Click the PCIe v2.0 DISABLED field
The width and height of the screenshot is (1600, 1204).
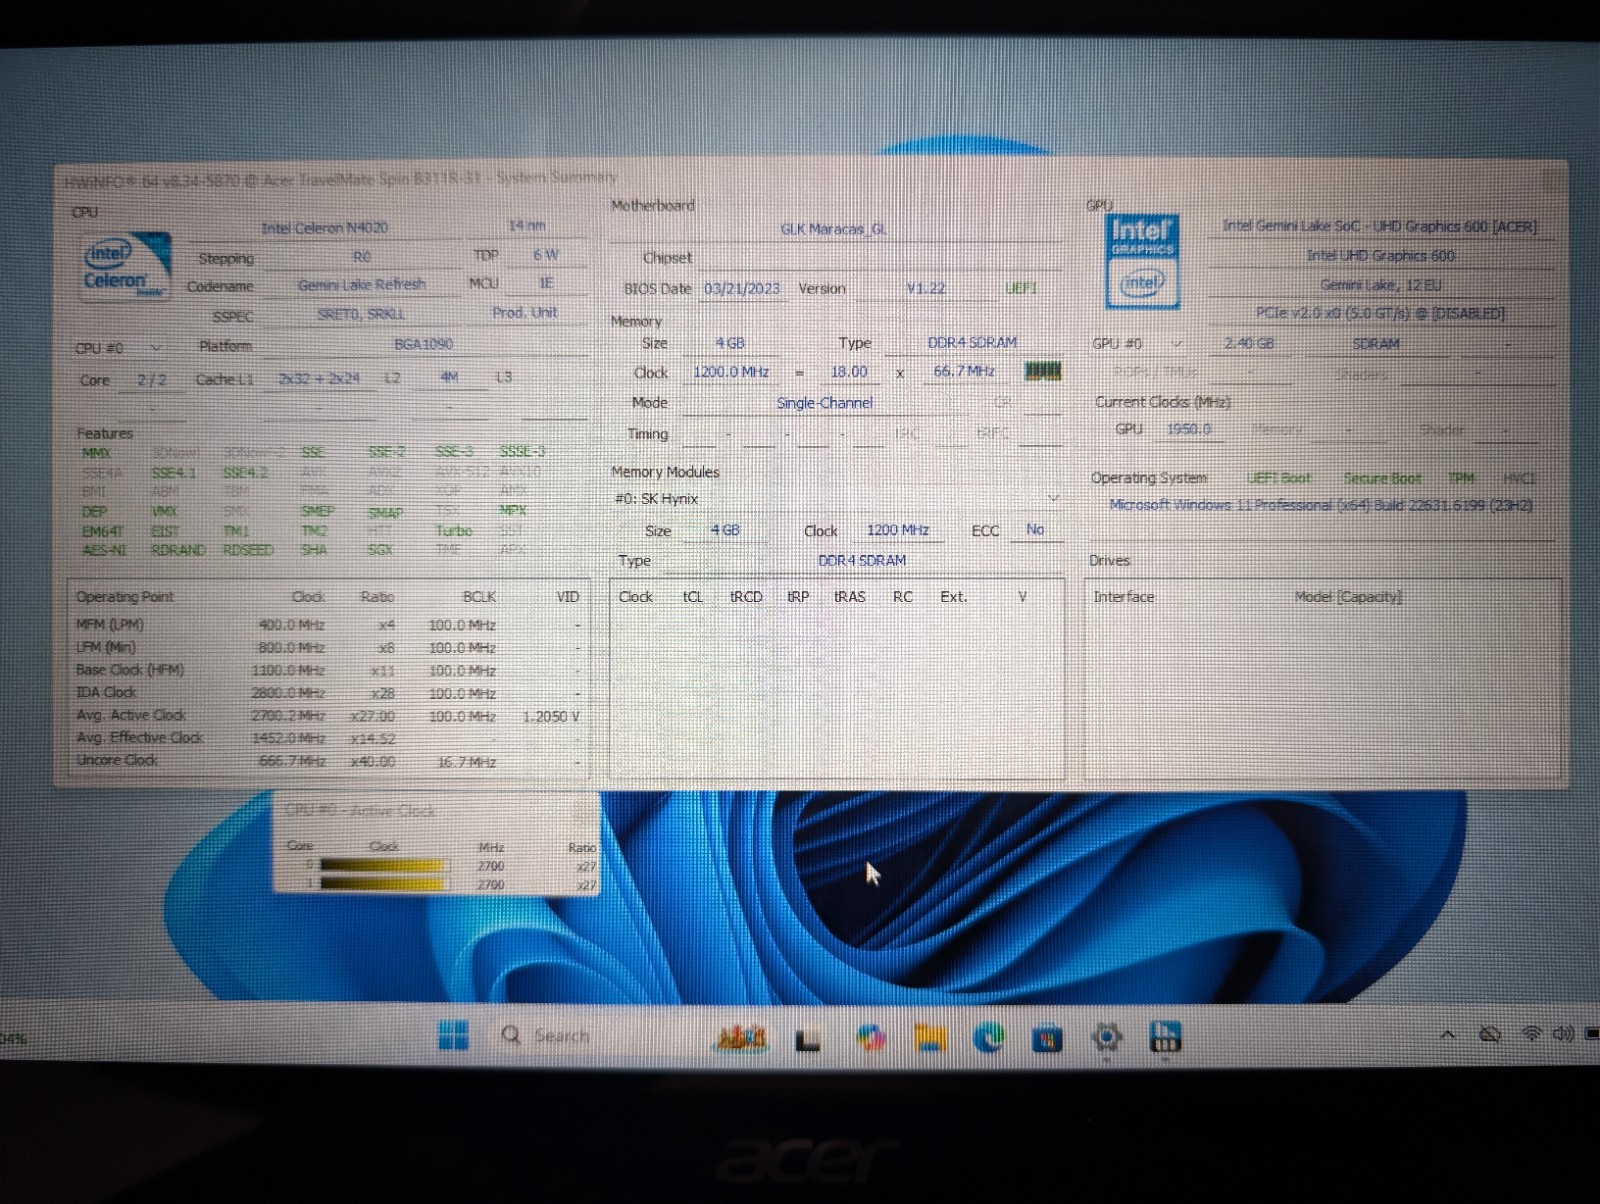coord(1380,313)
